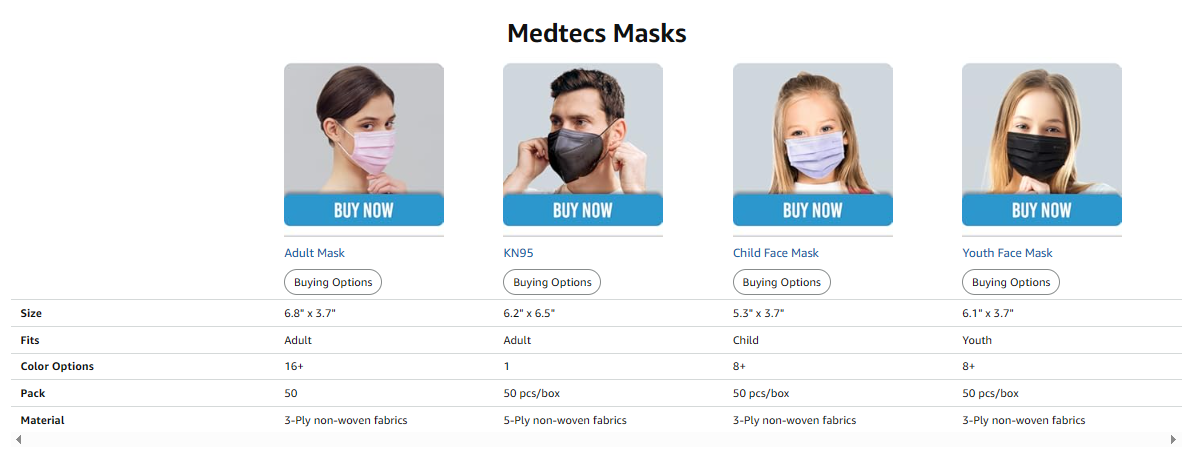This screenshot has height=456, width=1190.
Task: Click BUY NOW under the KN95 mask image
Action: click(x=582, y=210)
